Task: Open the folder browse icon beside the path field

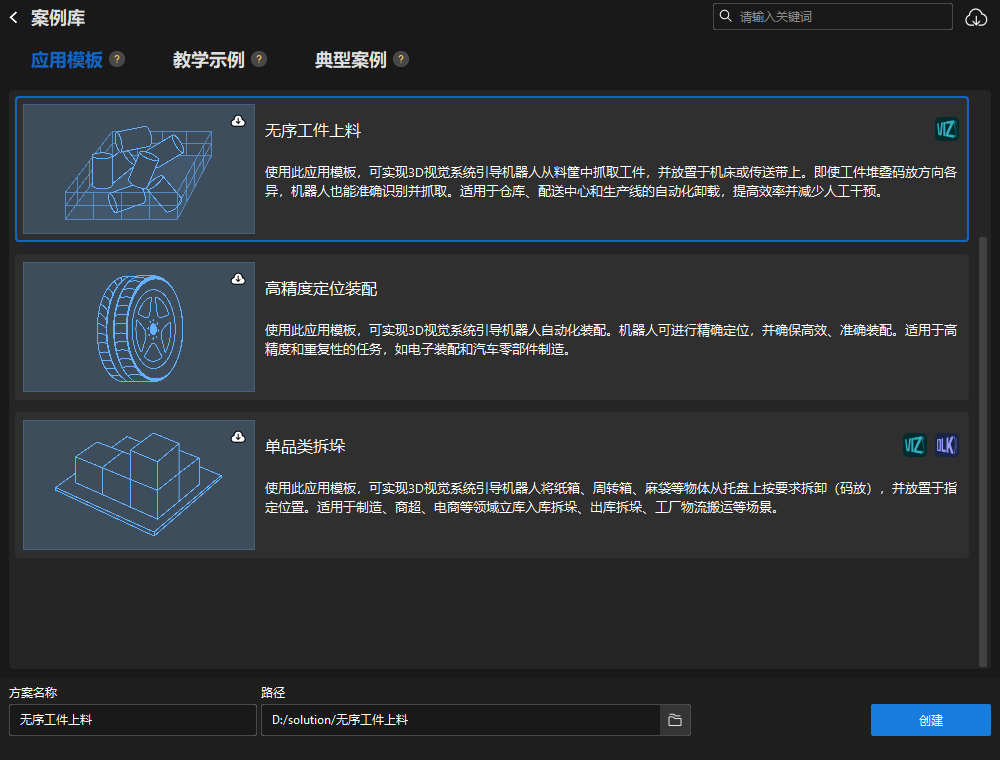Action: point(675,720)
